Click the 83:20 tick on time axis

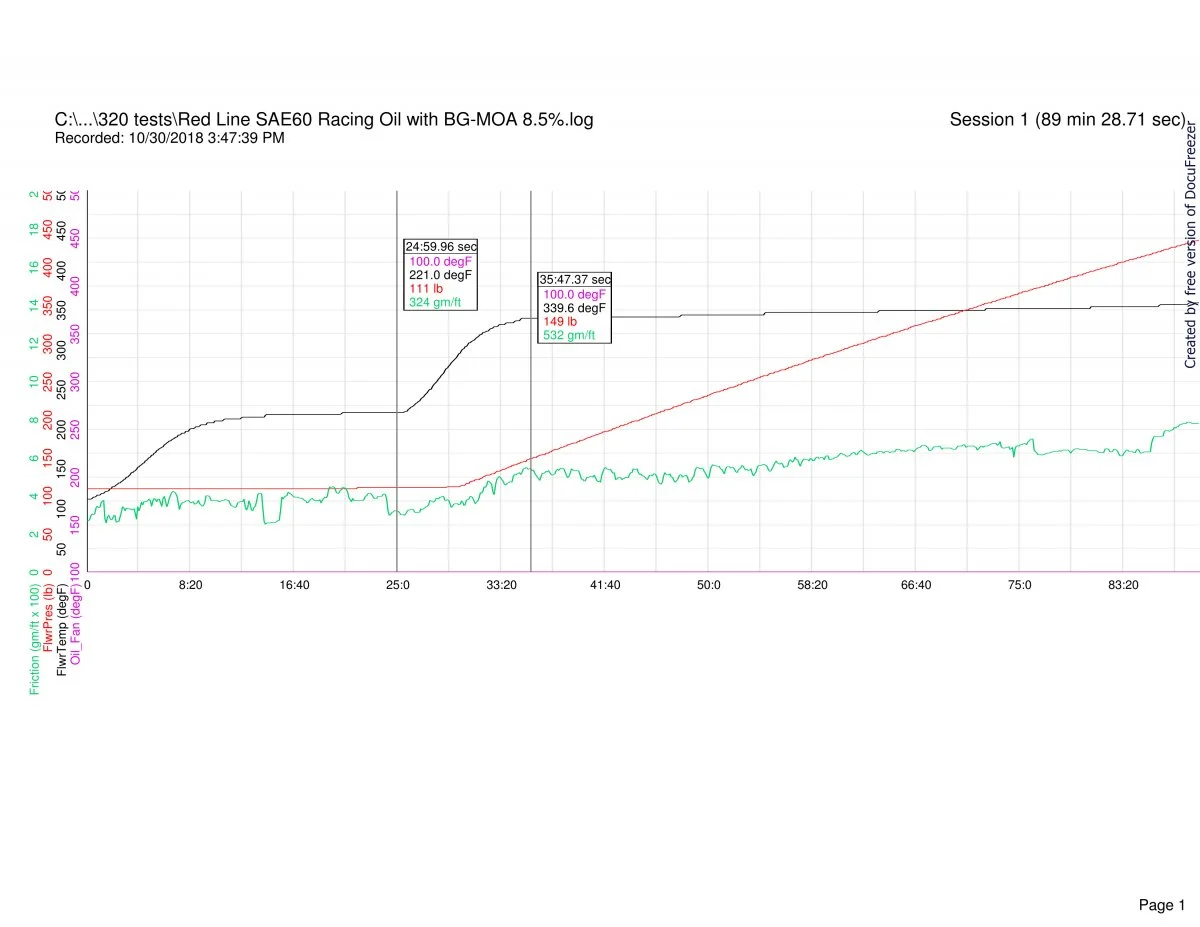1123,585
